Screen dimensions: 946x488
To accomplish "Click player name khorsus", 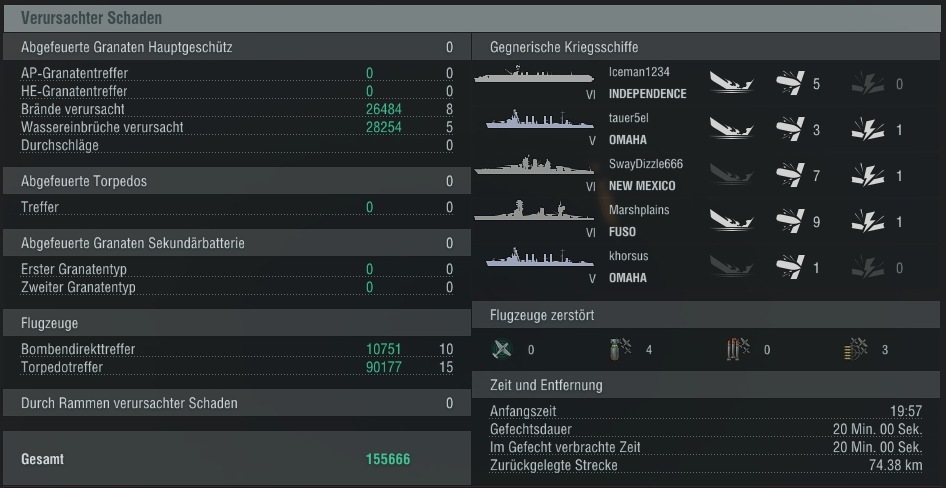I will click(x=629, y=256).
